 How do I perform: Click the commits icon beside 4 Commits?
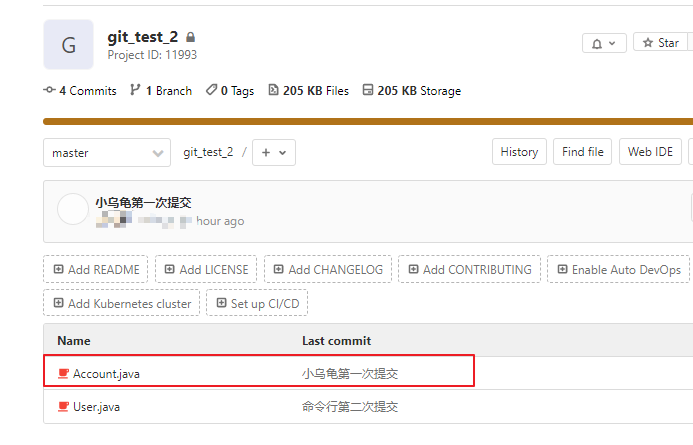coord(49,90)
